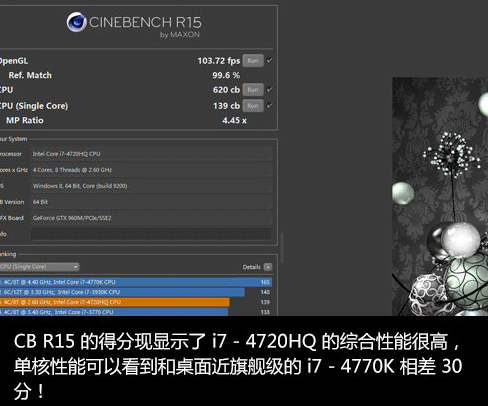
Task: Run the CPU benchmark
Action: click(x=253, y=90)
